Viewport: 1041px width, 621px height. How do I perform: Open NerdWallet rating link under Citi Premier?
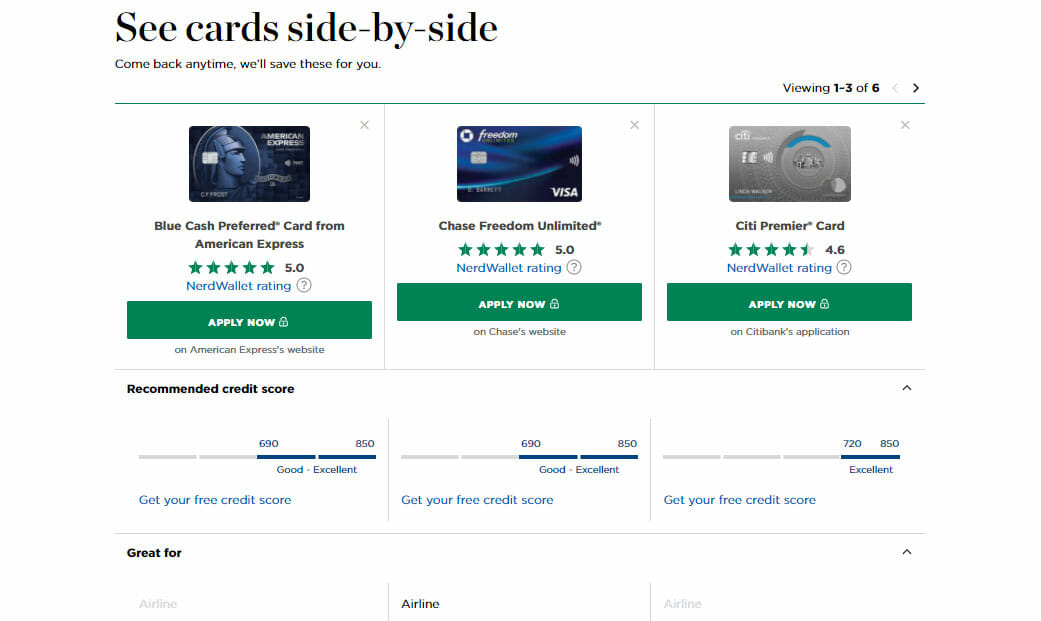click(780, 267)
